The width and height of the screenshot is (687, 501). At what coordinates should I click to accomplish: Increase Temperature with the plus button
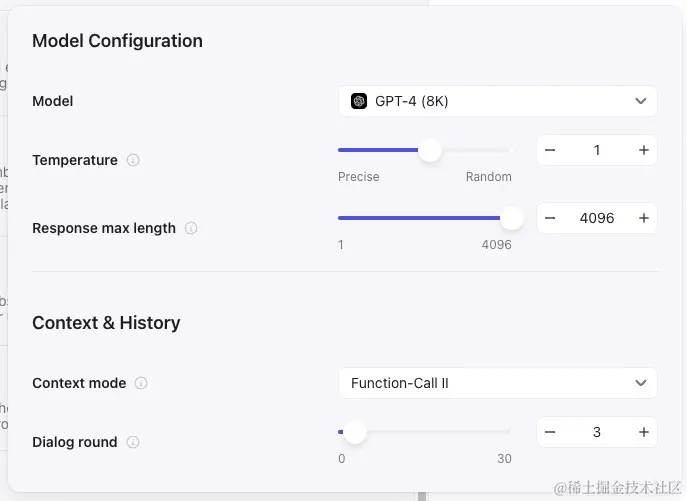coord(644,150)
